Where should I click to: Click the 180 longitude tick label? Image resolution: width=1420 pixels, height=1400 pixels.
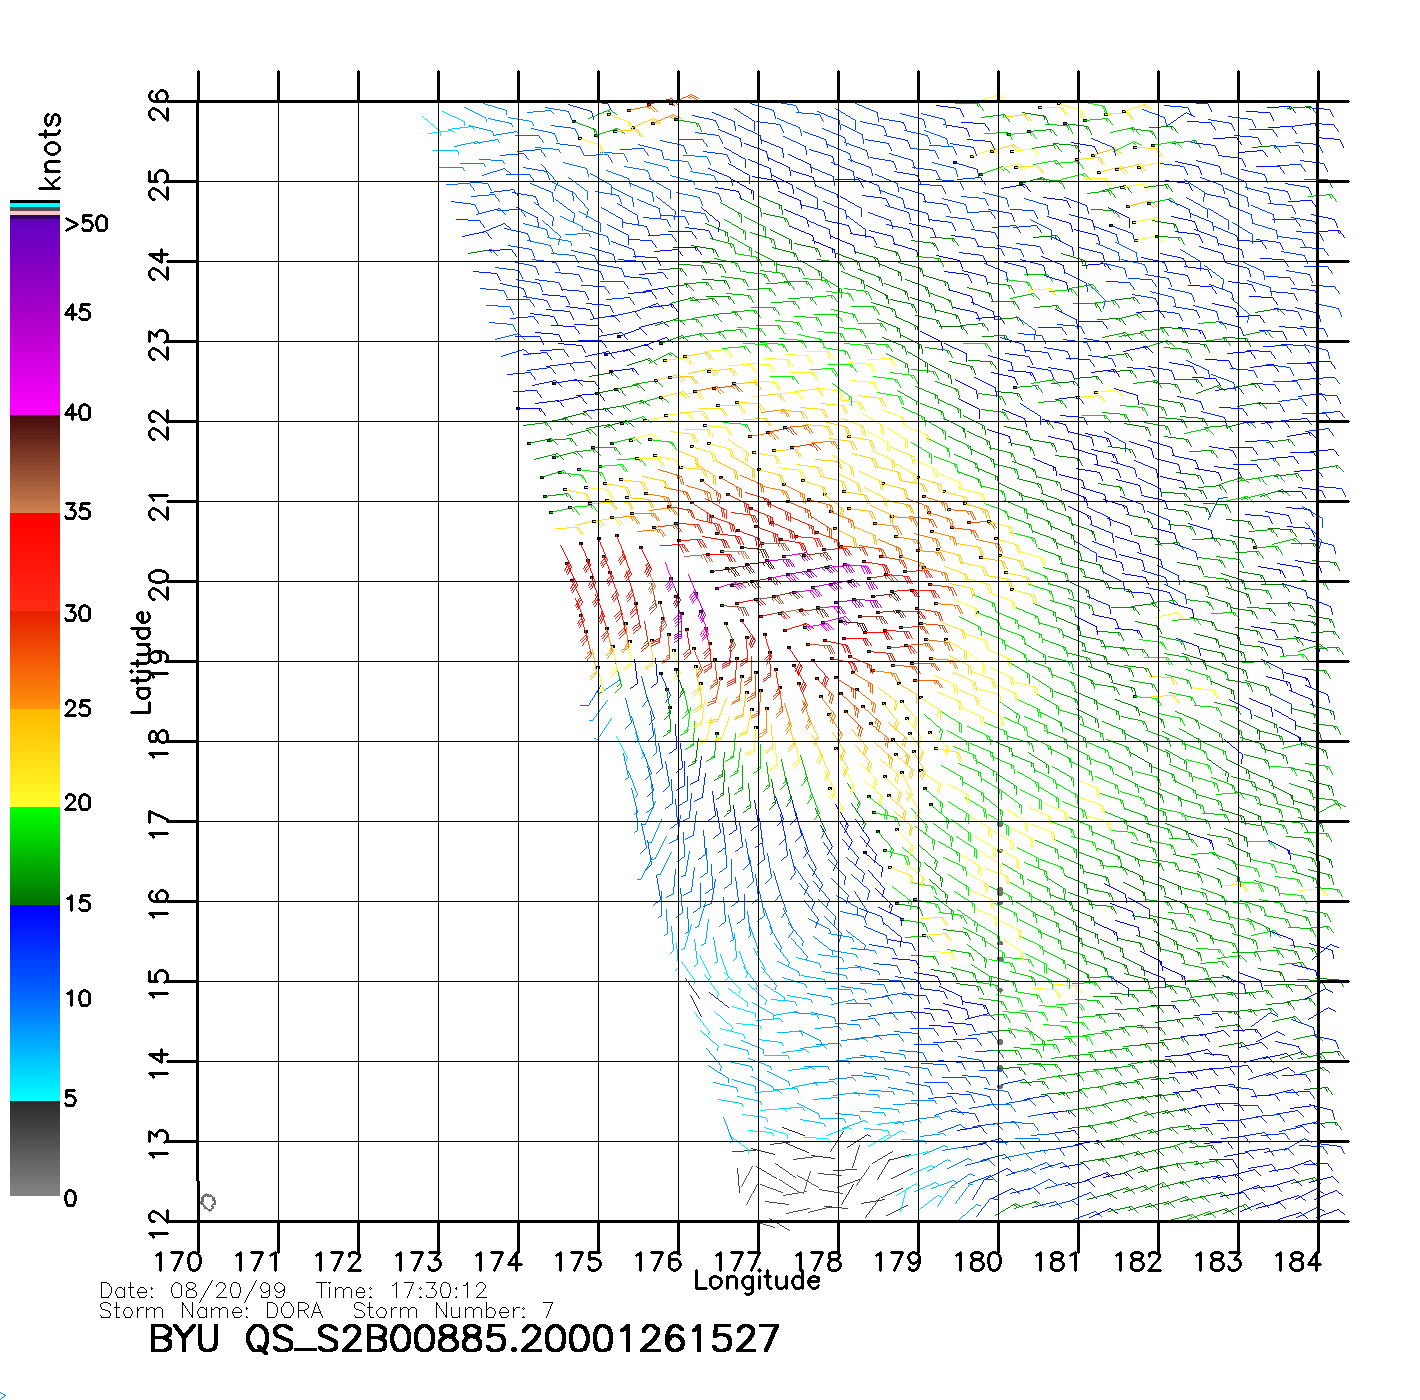tap(977, 1262)
